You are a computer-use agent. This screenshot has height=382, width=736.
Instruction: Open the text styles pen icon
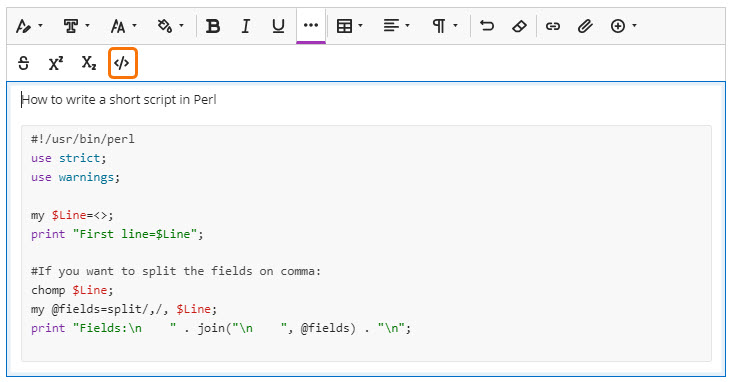[23, 26]
